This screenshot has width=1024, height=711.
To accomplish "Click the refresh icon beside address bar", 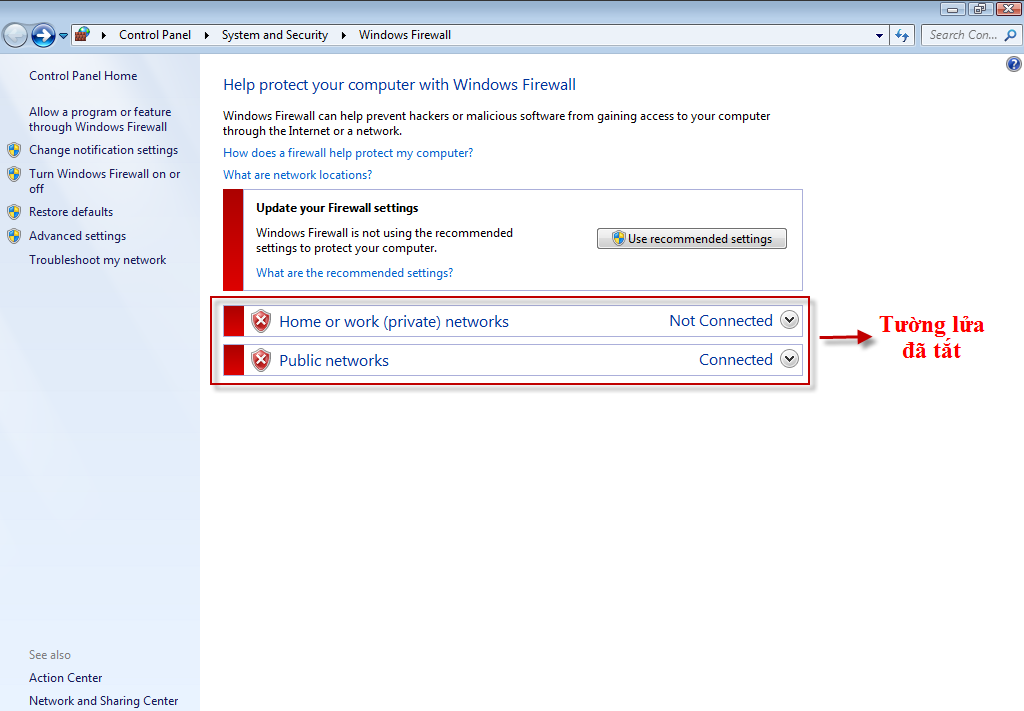I will (x=902, y=35).
